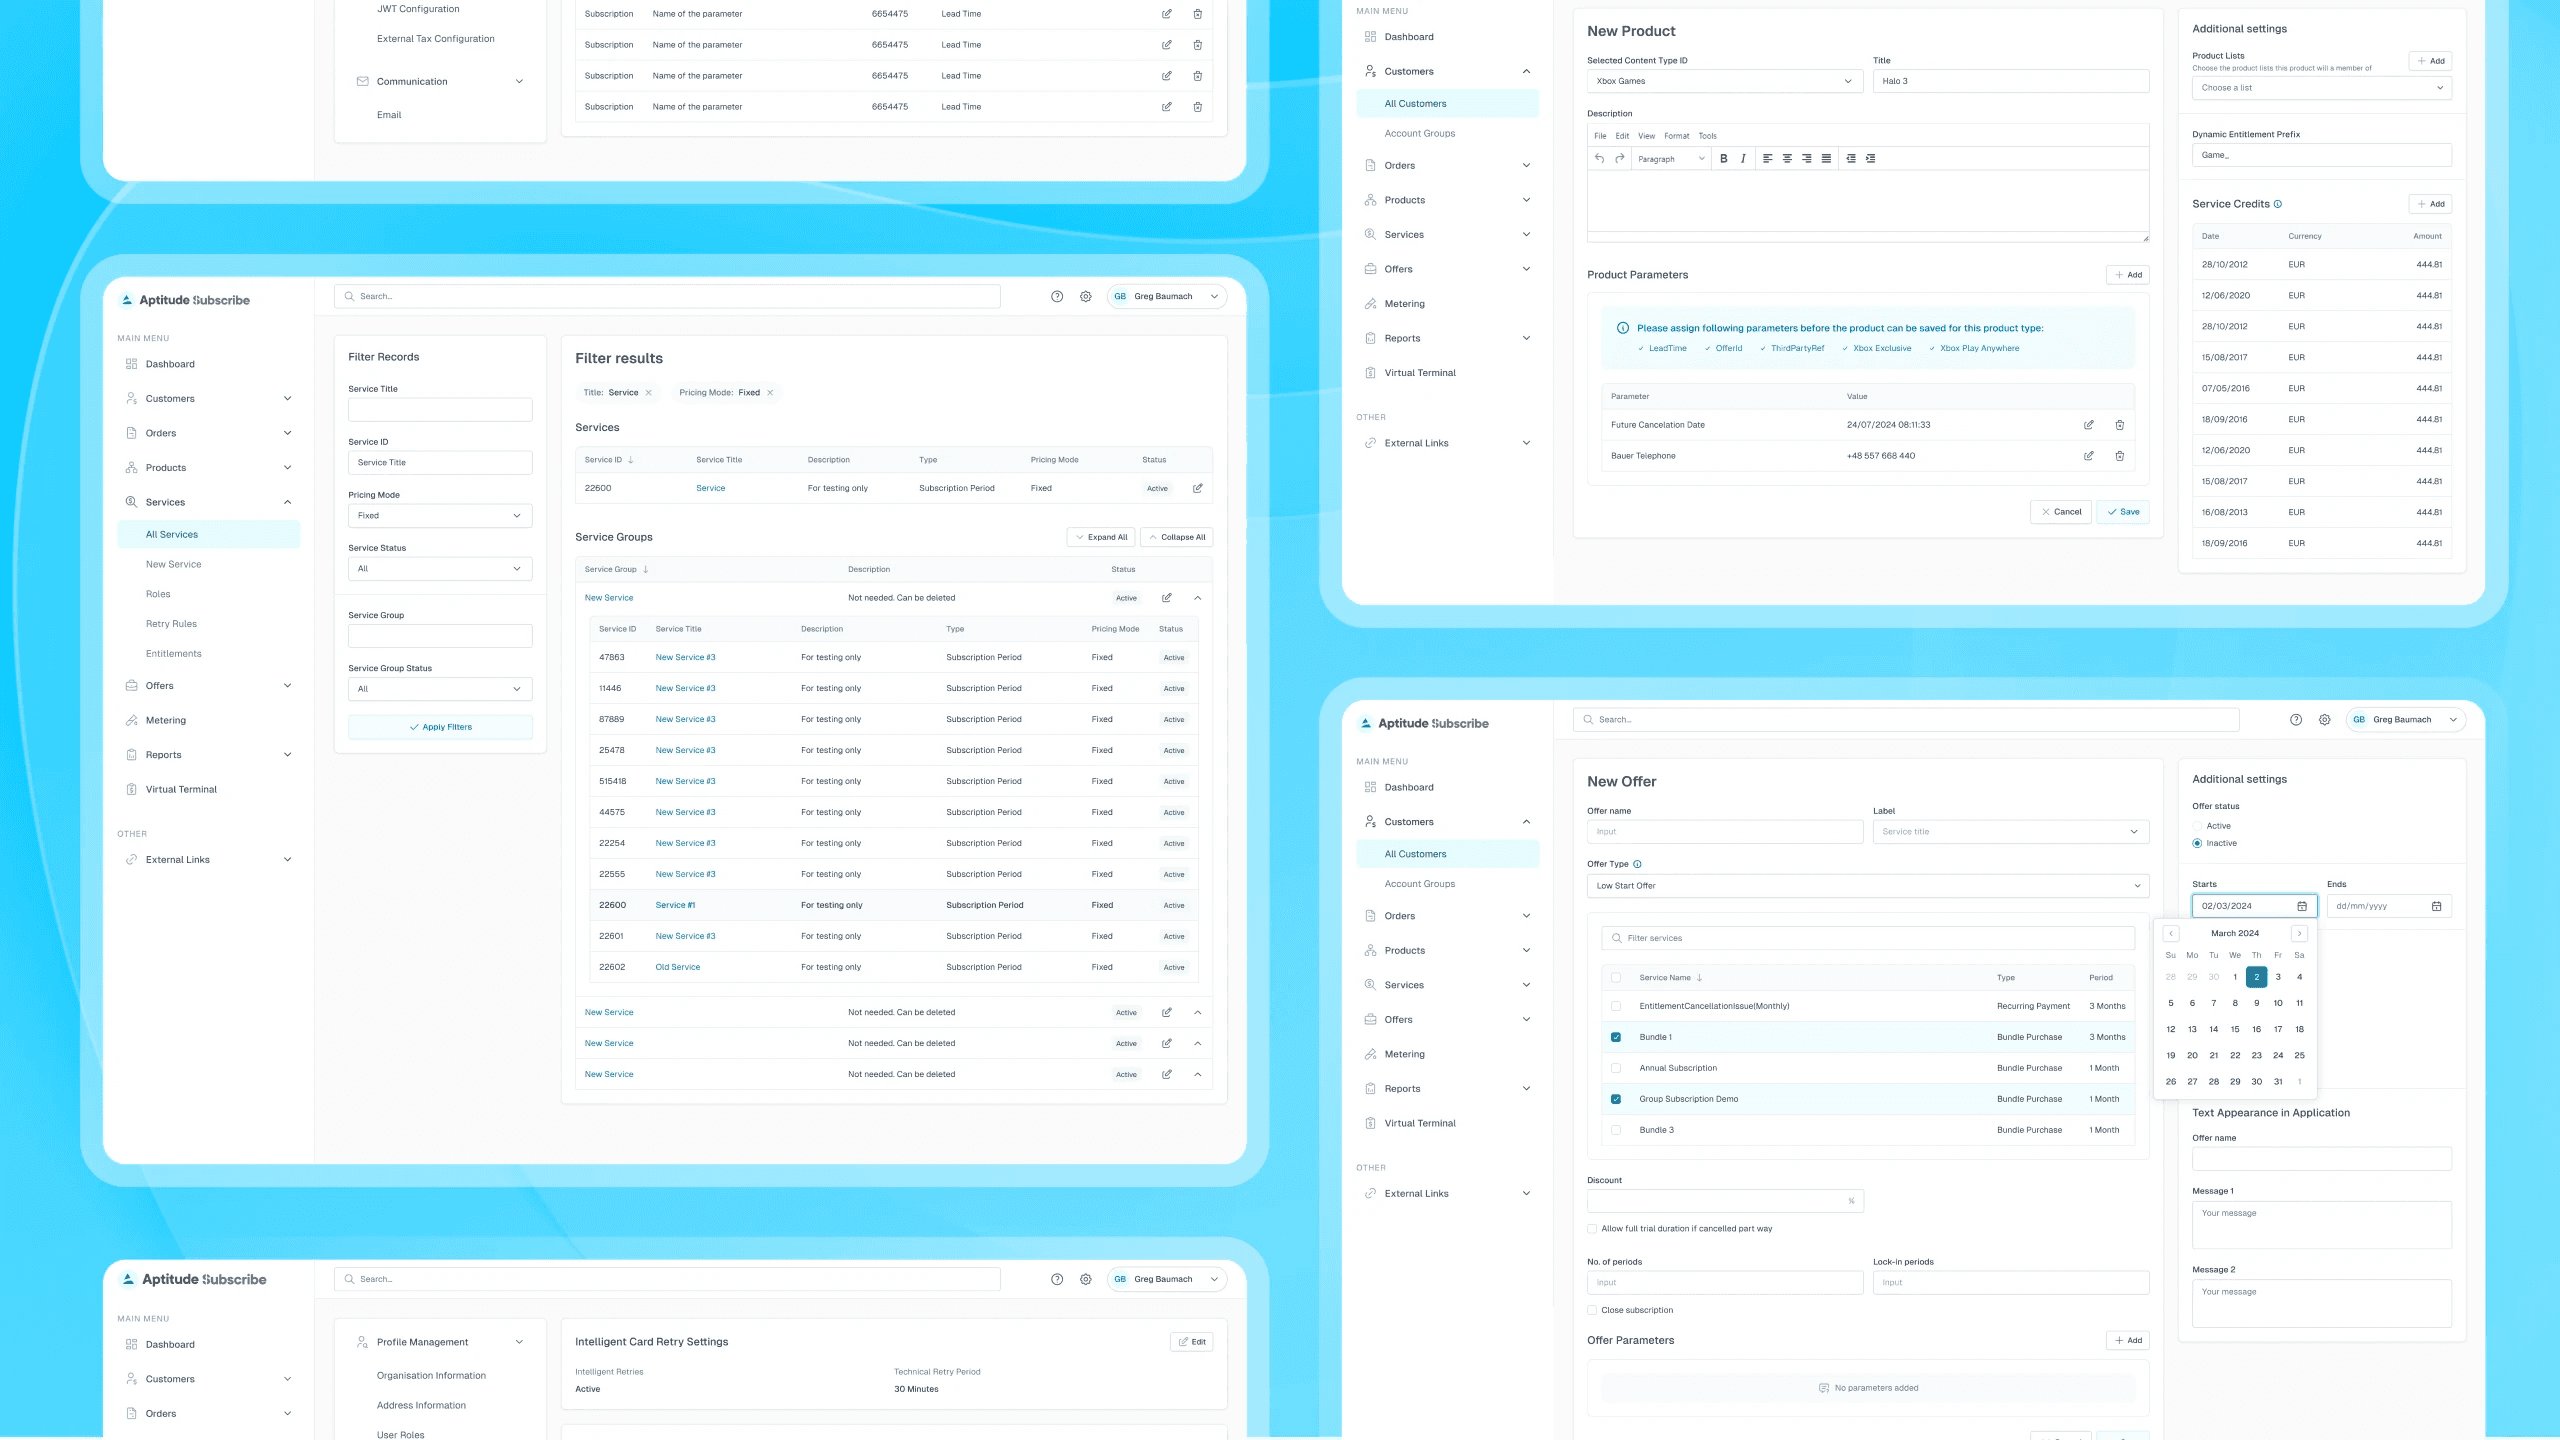Select March 15 in the calendar
This screenshot has width=2560, height=1440.
[x=2235, y=1029]
